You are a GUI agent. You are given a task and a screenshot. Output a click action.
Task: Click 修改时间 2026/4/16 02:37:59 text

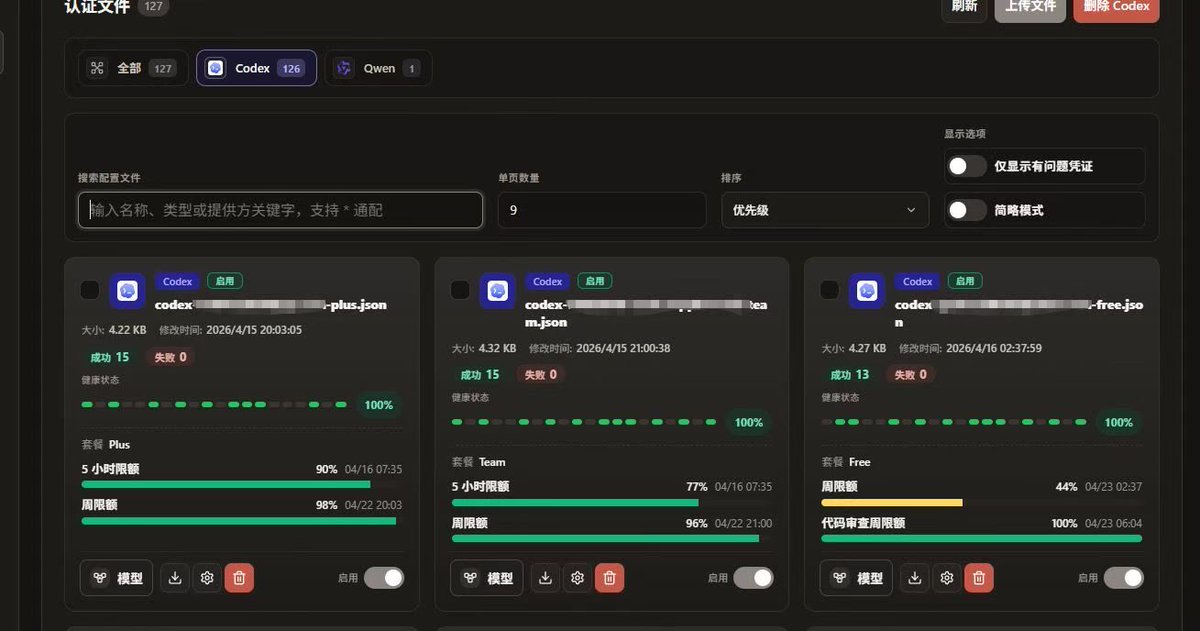pyautogui.click(x=970, y=349)
